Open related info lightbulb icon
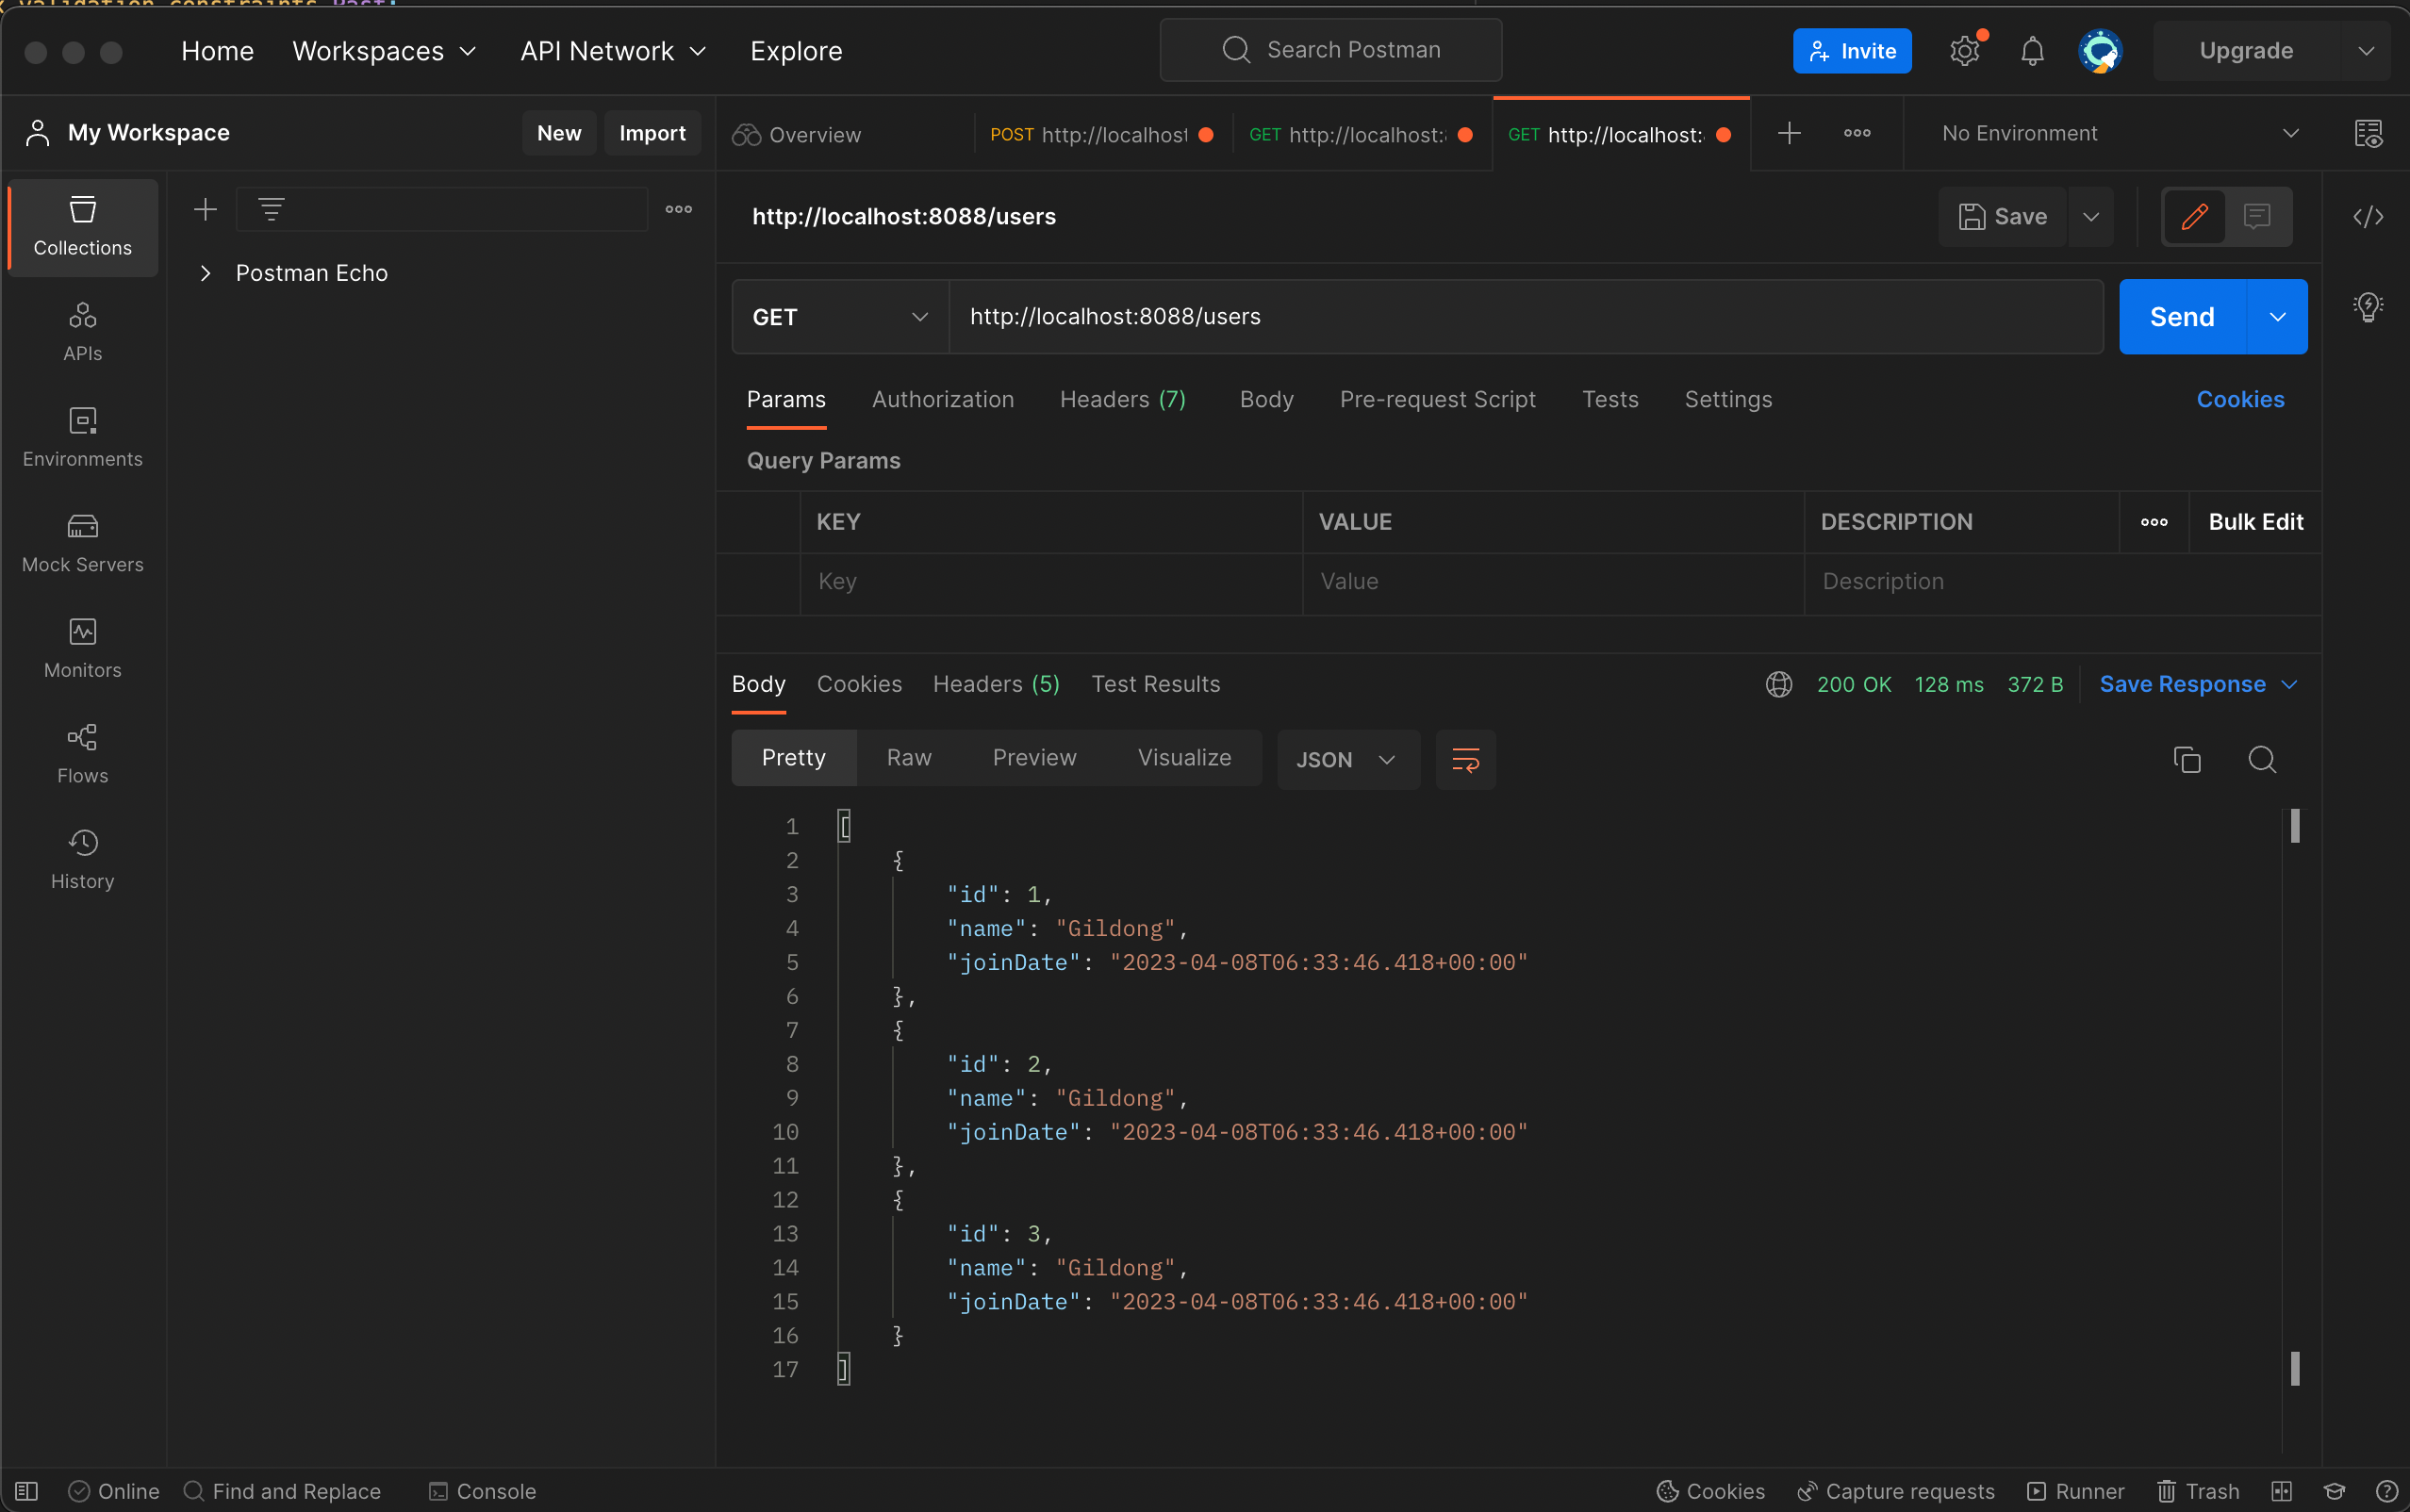The image size is (2410, 1512). click(2368, 306)
